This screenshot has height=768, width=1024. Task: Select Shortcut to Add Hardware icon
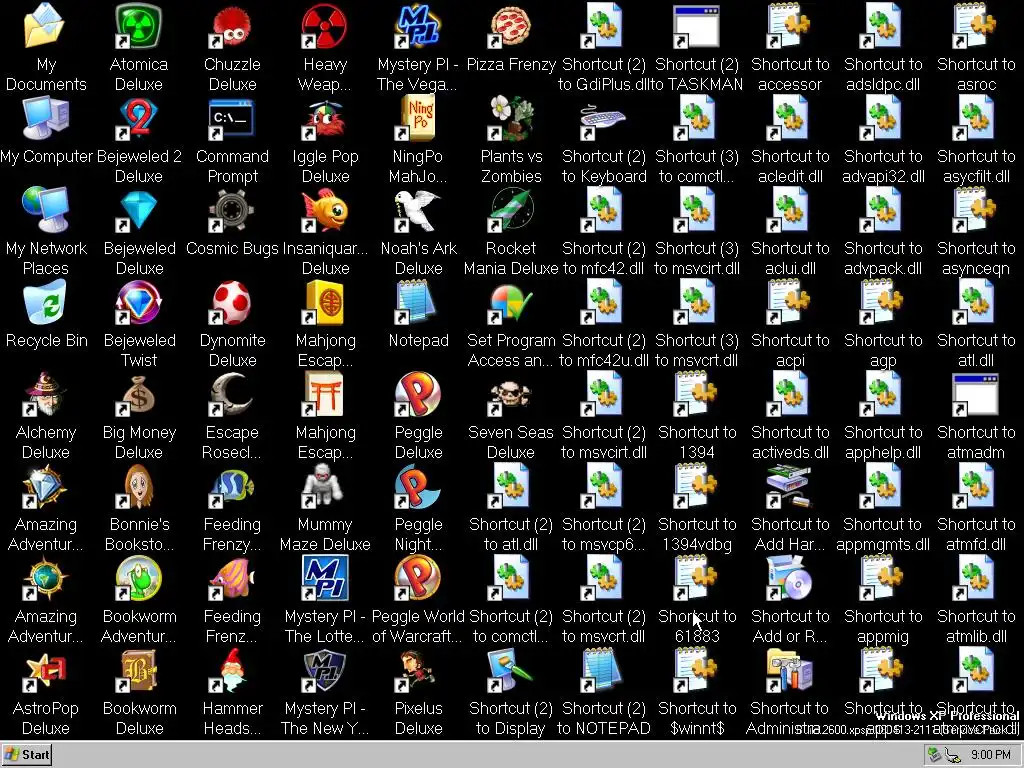point(790,486)
